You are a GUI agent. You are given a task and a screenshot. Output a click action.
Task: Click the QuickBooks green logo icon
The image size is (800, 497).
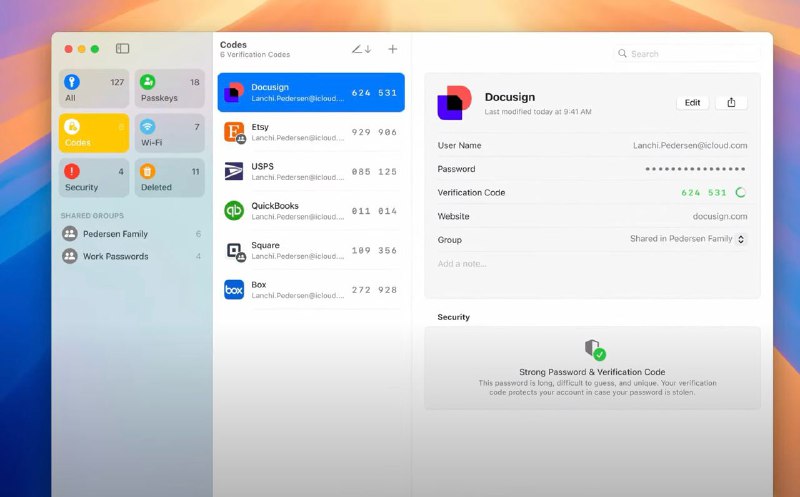click(234, 211)
